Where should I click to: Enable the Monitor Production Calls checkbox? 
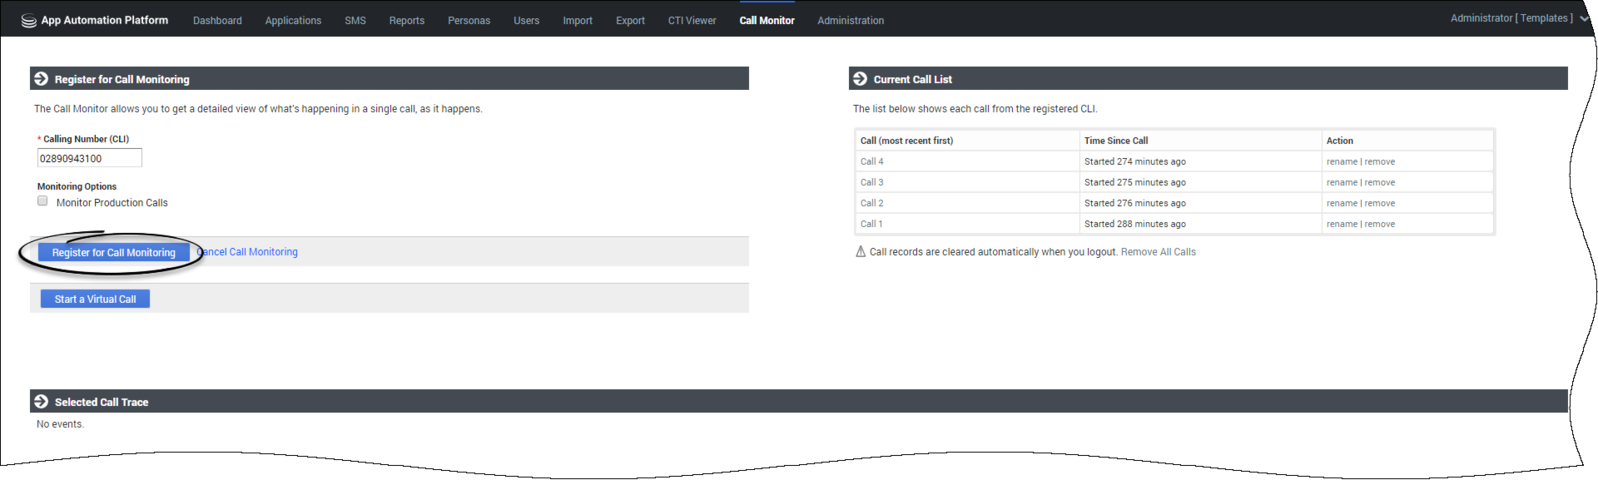coord(42,201)
